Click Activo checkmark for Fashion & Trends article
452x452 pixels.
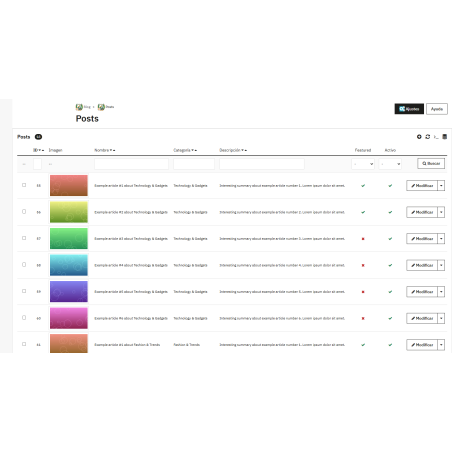[x=390, y=345]
